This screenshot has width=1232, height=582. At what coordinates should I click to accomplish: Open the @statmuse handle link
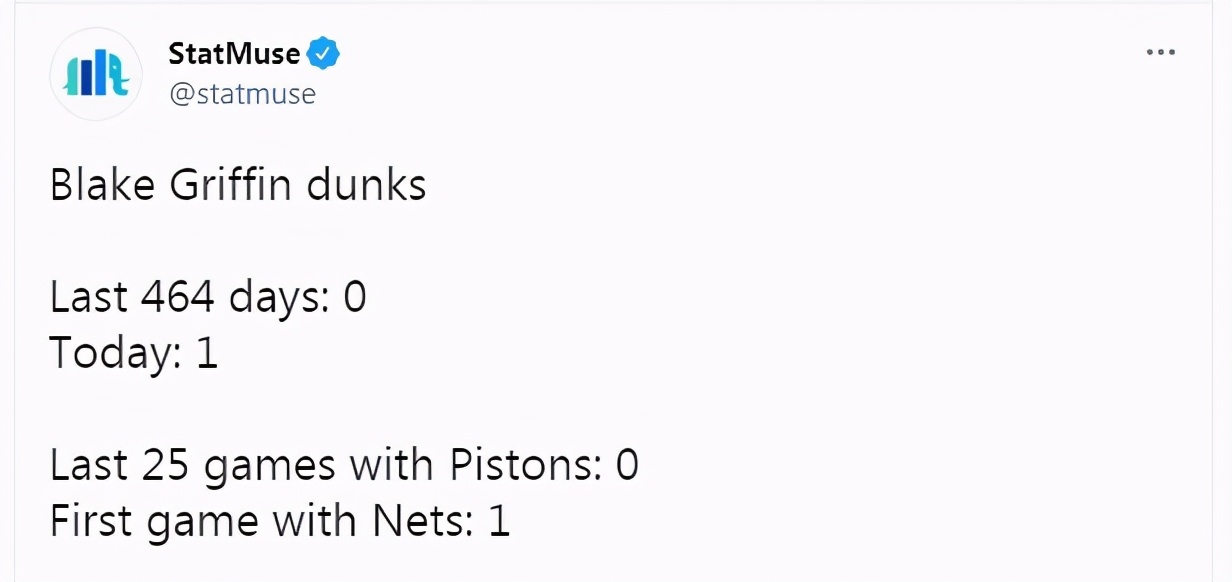242,94
